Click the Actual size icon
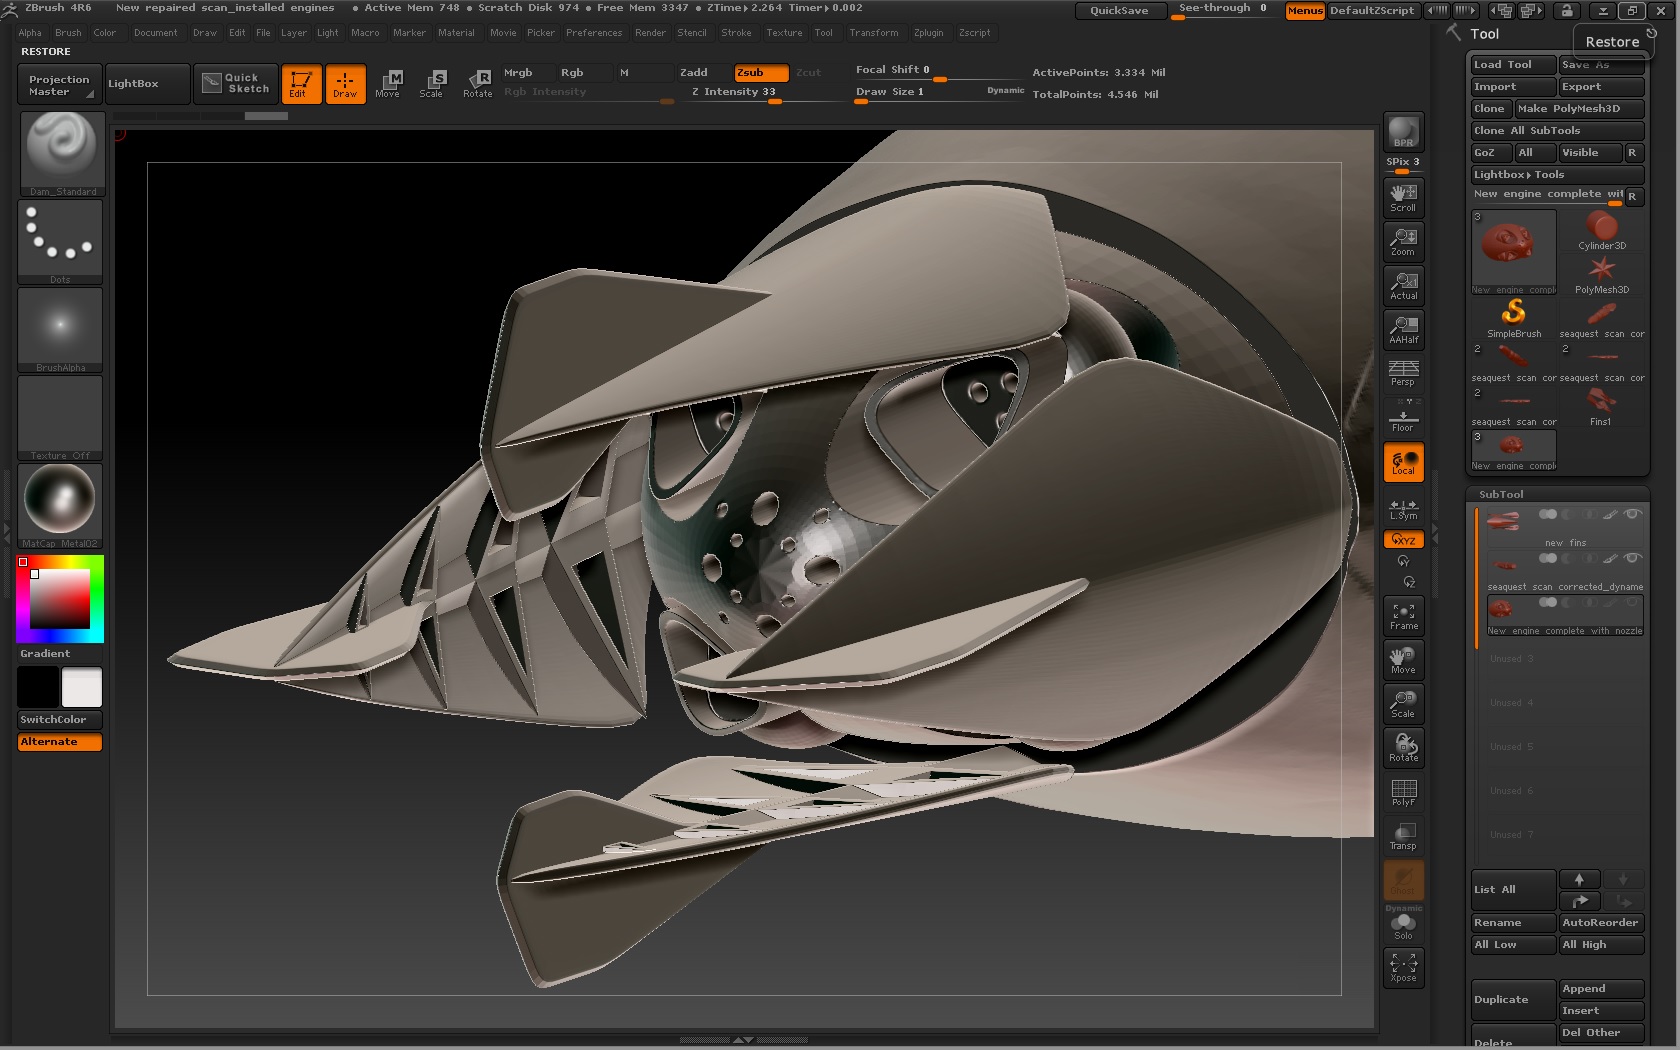The width and height of the screenshot is (1680, 1050). coord(1403,285)
